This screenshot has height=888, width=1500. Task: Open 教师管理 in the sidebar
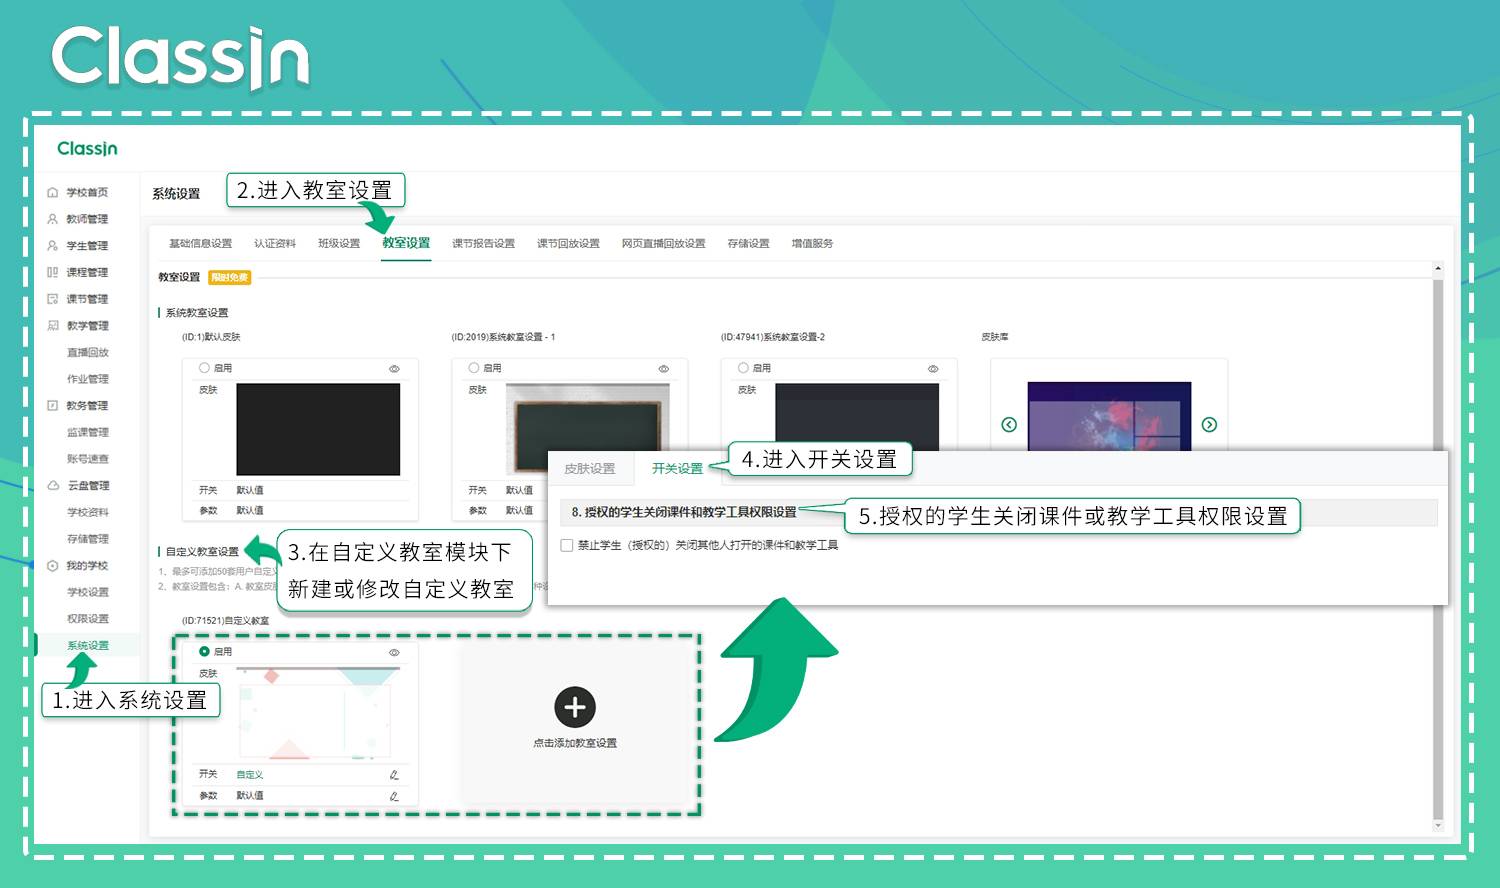coord(87,219)
